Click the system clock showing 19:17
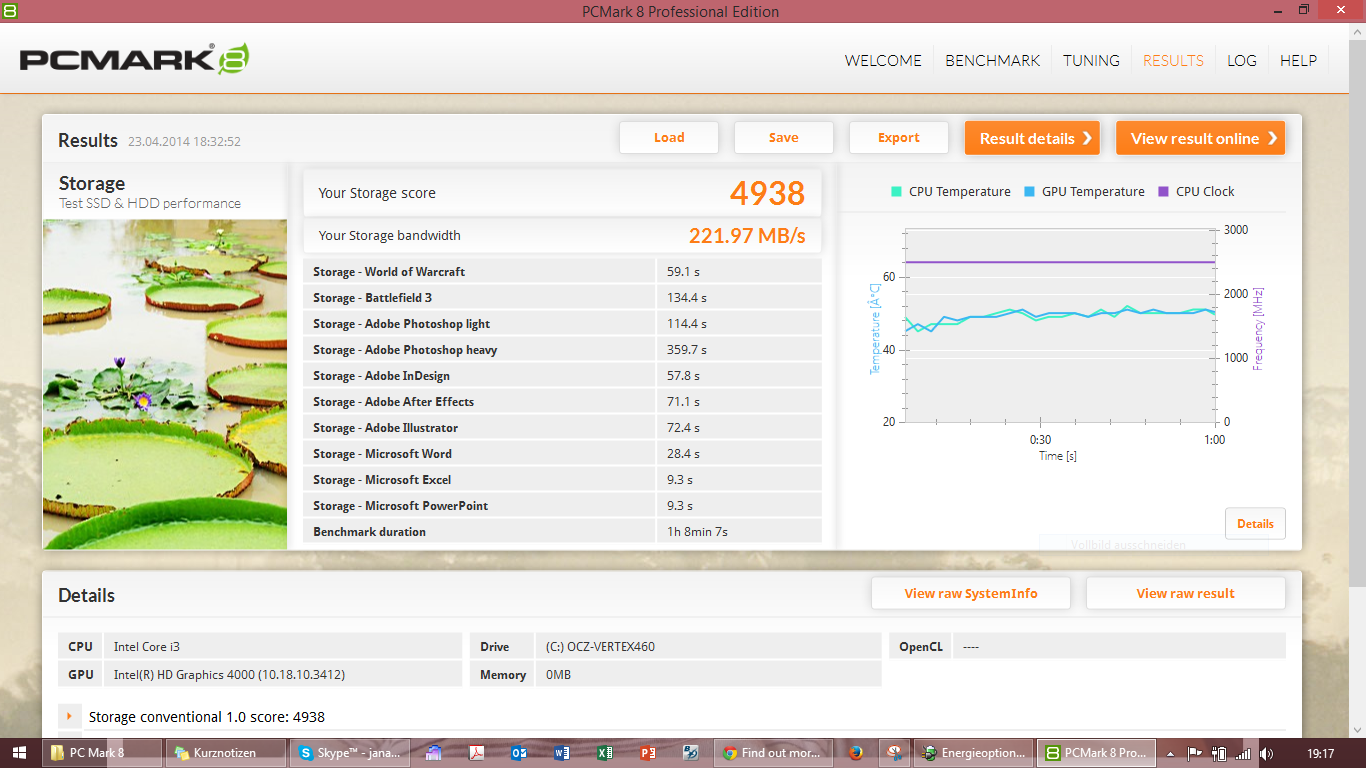The height and width of the screenshot is (768, 1366). [x=1321, y=753]
